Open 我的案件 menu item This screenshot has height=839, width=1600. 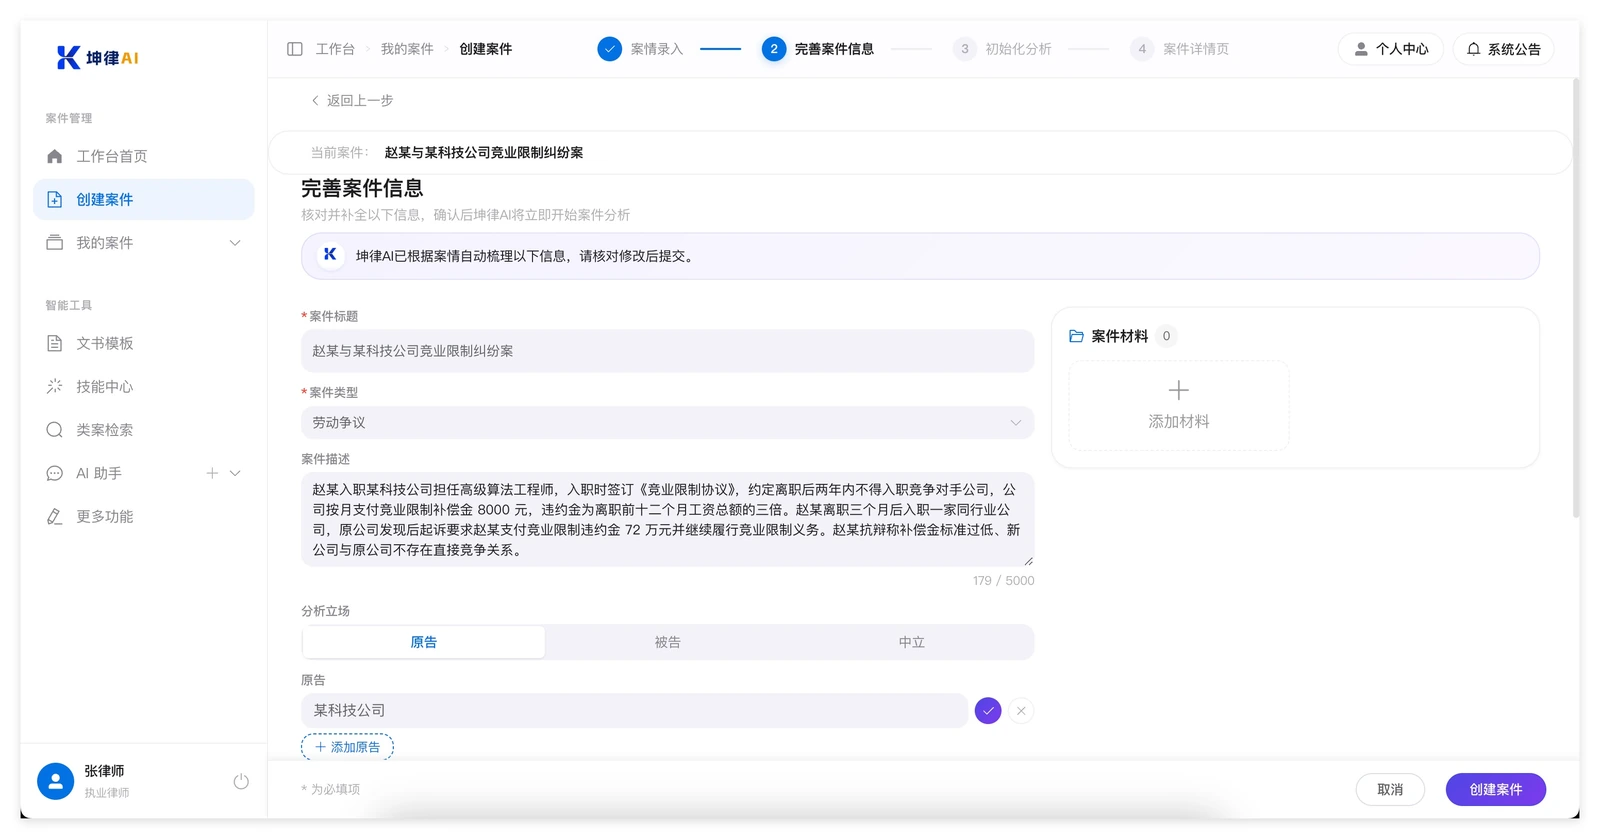pos(144,243)
